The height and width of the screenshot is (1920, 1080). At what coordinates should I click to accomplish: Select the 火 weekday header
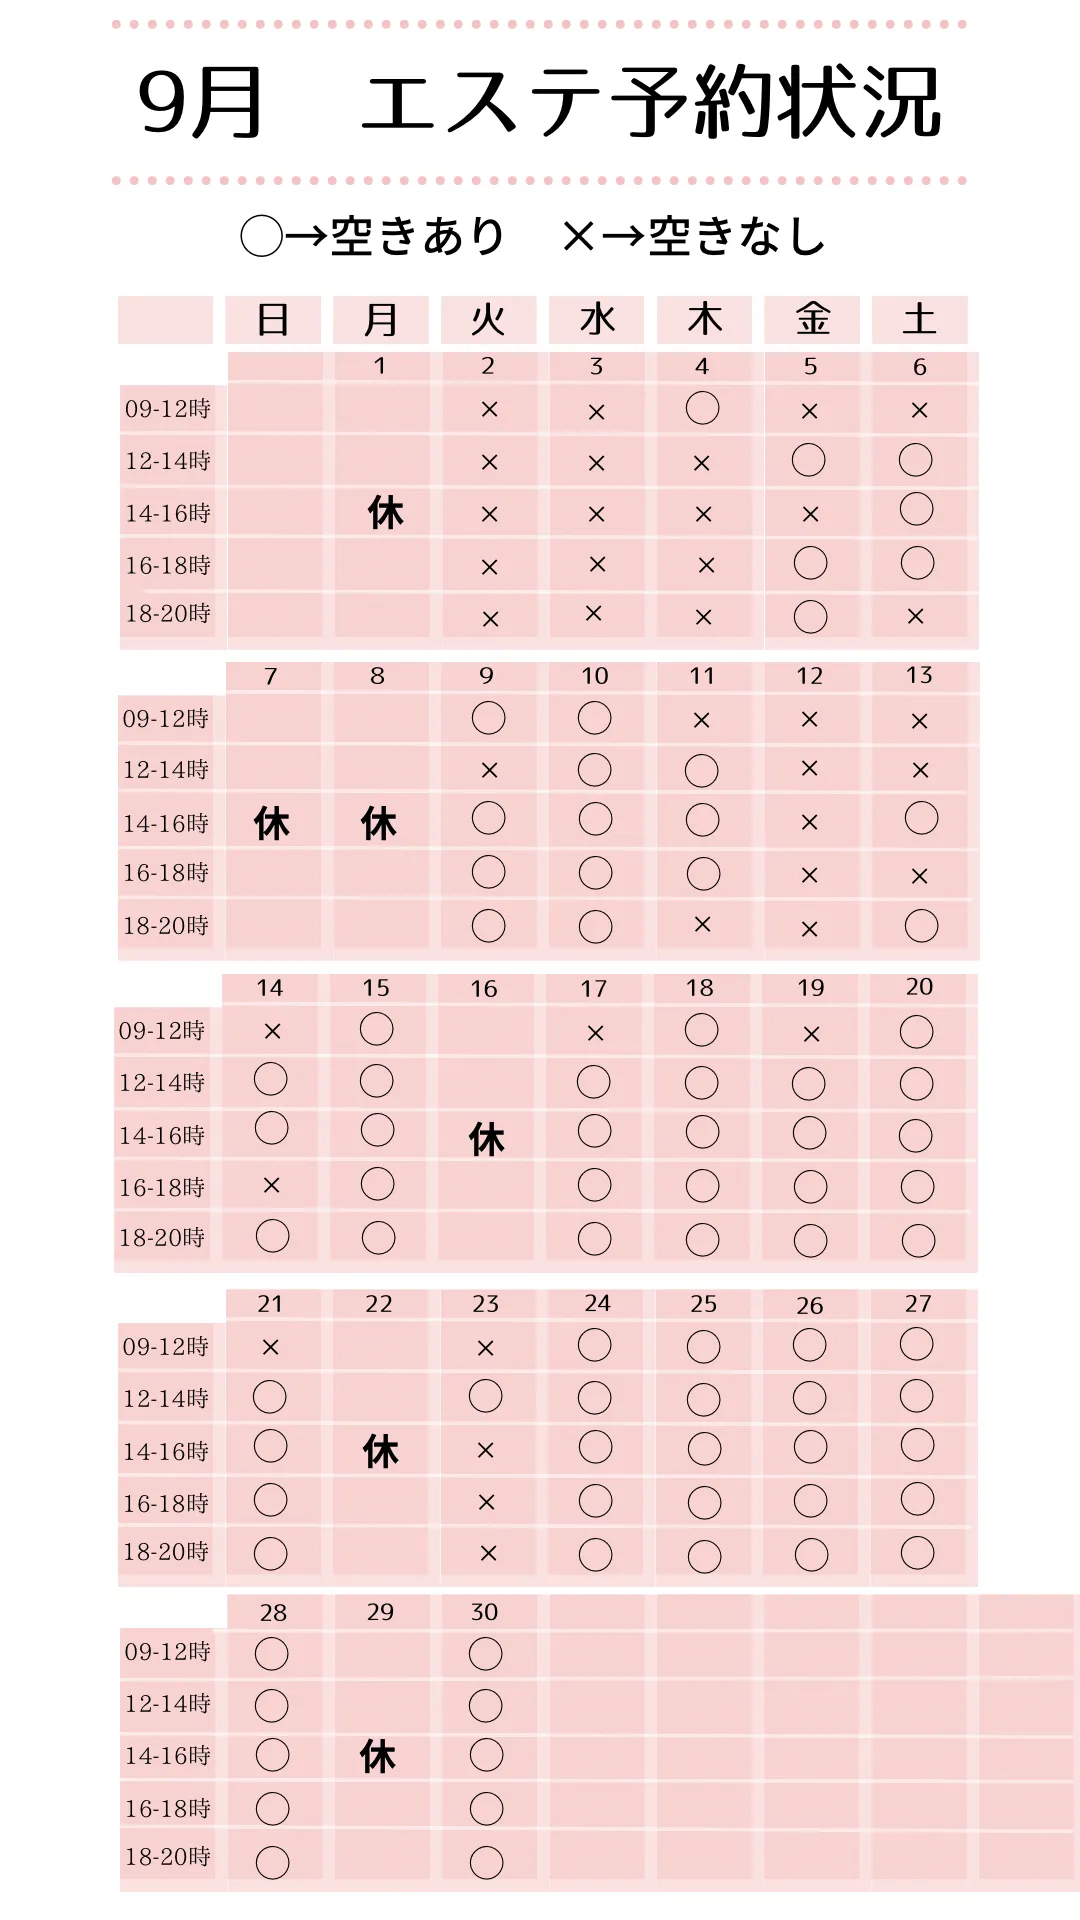pos(488,320)
